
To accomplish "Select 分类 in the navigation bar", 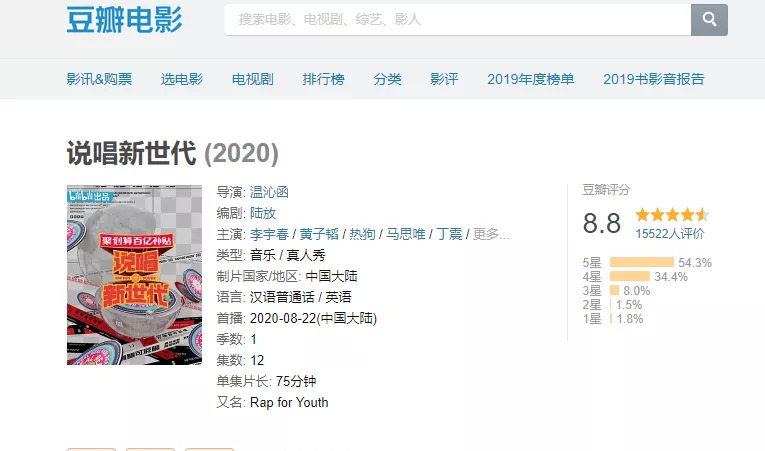I will [387, 79].
